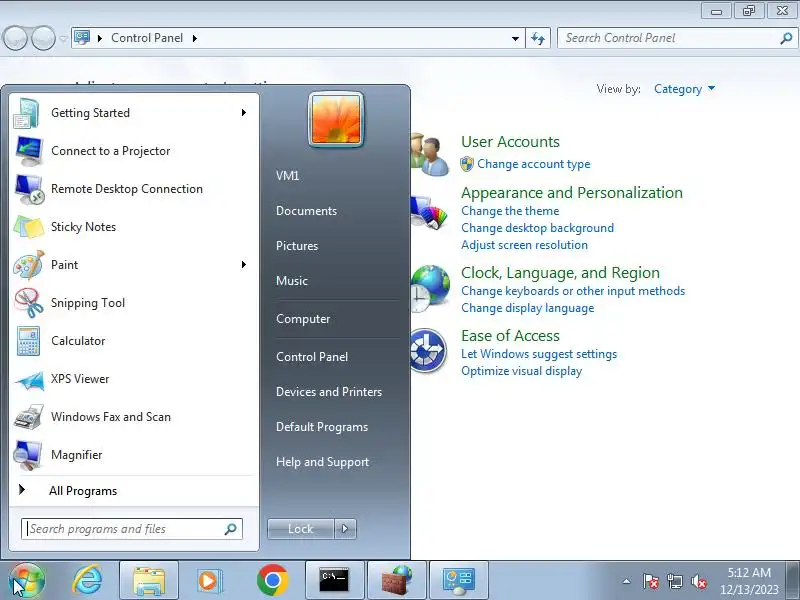Expand the arrow after Control Panel breadcrumb
This screenshot has width=800, height=600.
point(195,38)
